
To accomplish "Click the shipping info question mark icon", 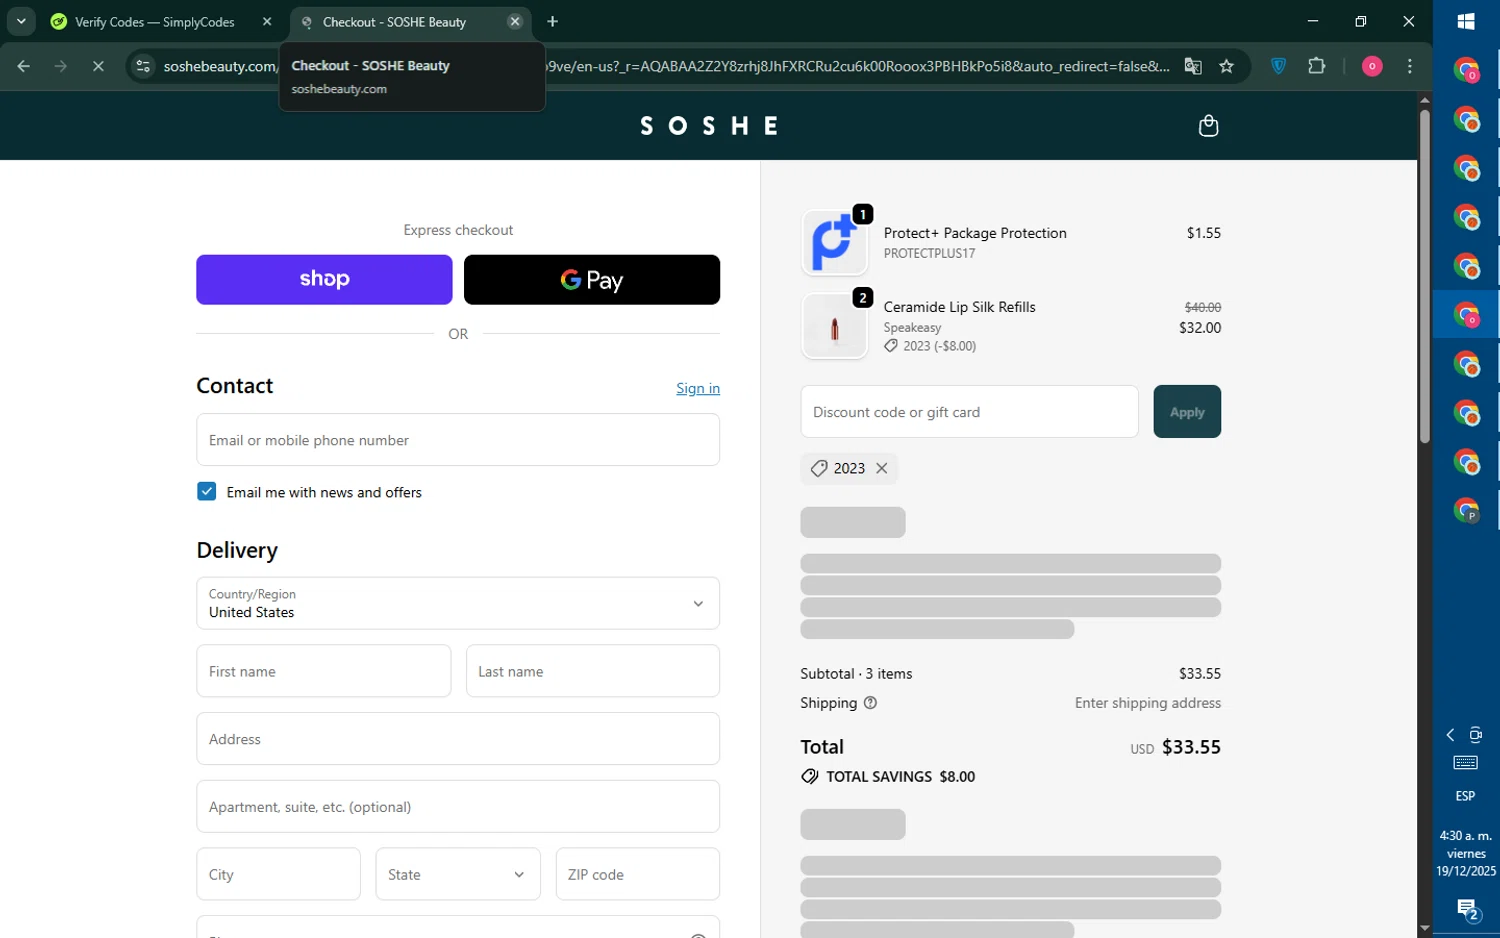I will click(x=870, y=703).
